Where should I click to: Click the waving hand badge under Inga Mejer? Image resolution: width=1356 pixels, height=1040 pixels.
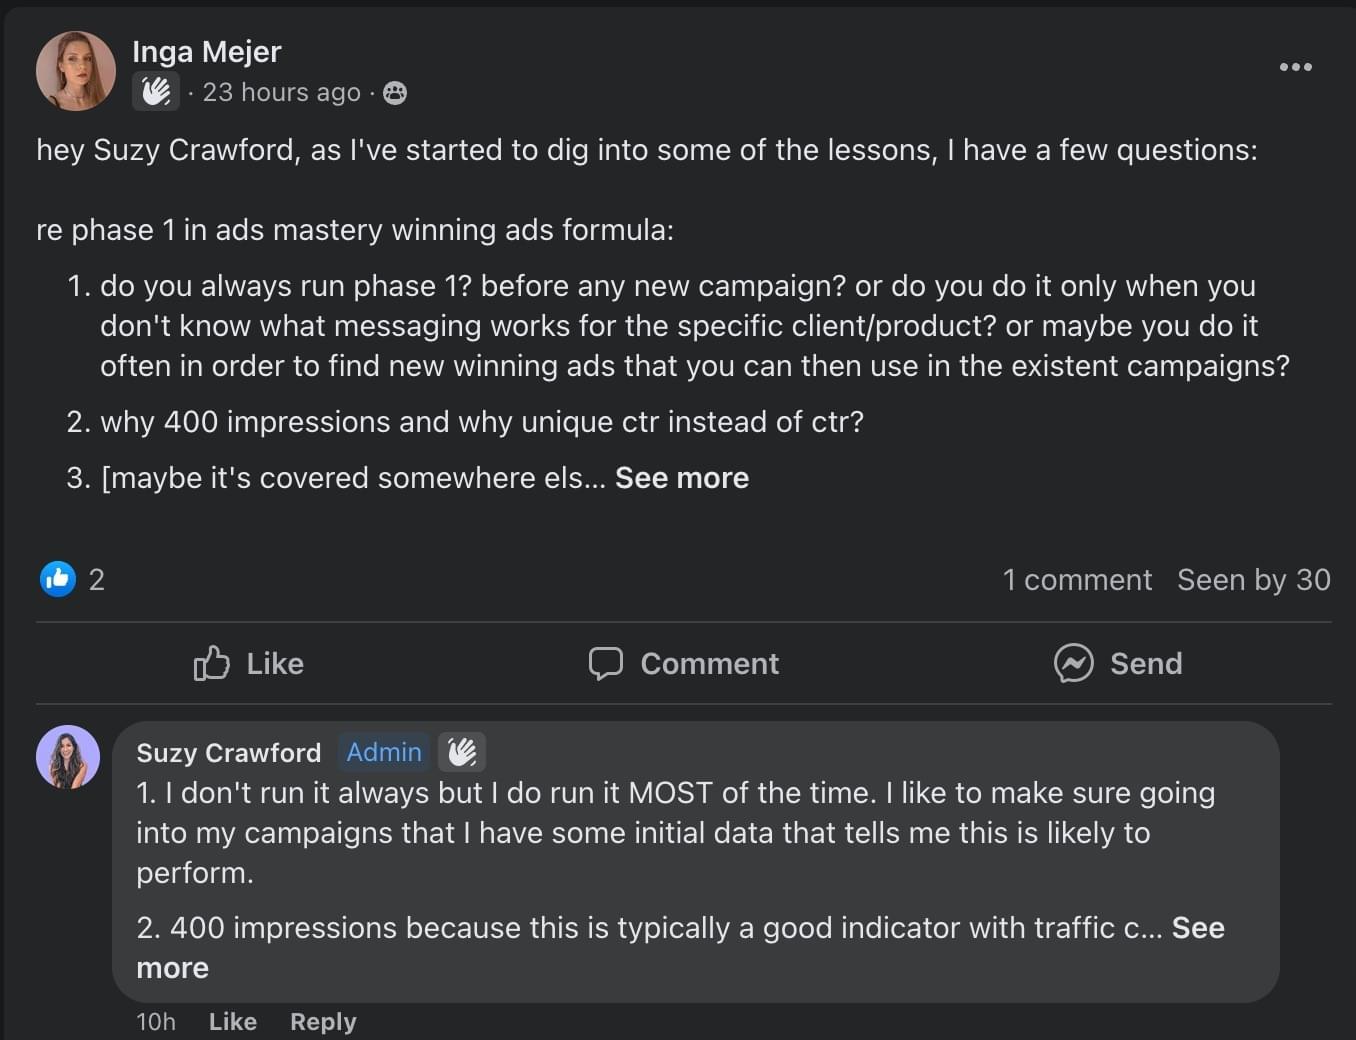156,92
